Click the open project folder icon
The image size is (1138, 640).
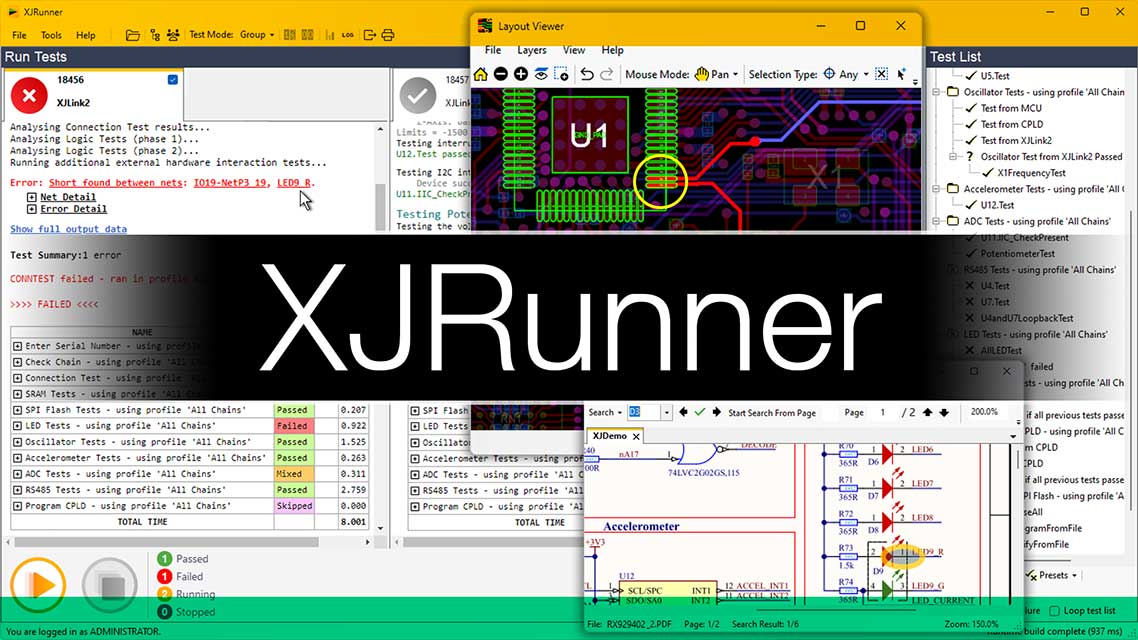(x=133, y=35)
